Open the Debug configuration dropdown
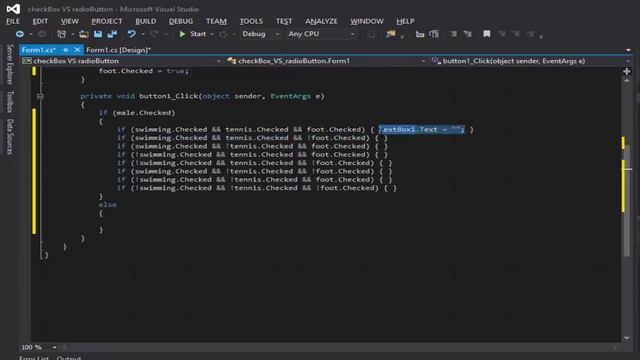The width and height of the screenshot is (640, 360). [x=260, y=34]
